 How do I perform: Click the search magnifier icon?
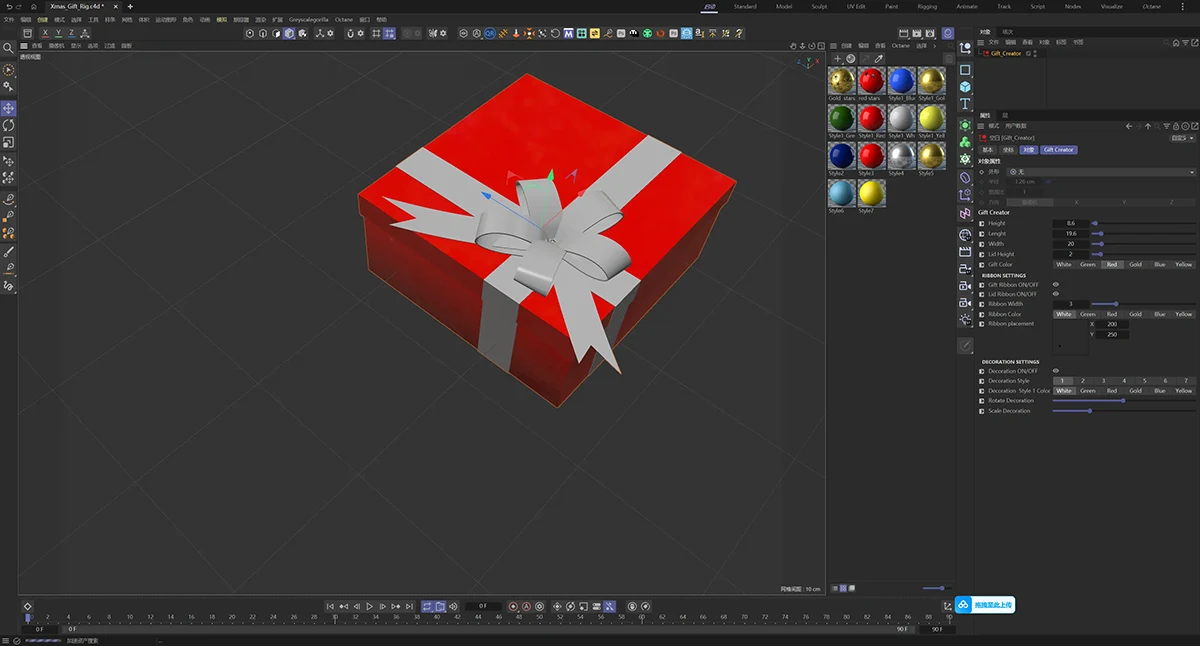point(8,48)
